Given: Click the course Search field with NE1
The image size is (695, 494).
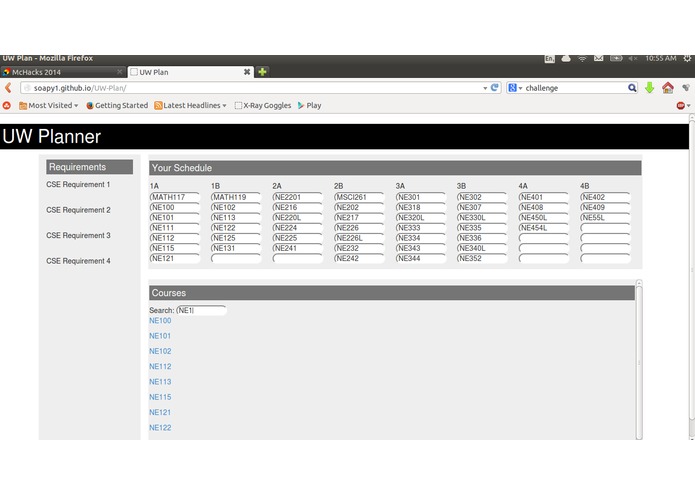Looking at the screenshot, I should tap(201, 310).
